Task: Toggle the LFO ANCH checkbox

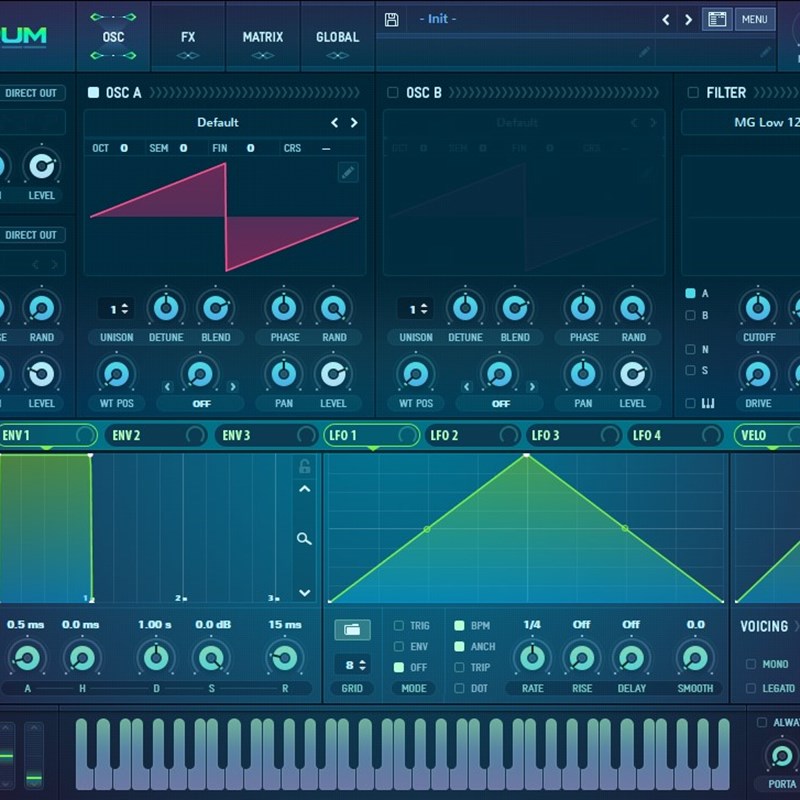Action: [x=459, y=646]
